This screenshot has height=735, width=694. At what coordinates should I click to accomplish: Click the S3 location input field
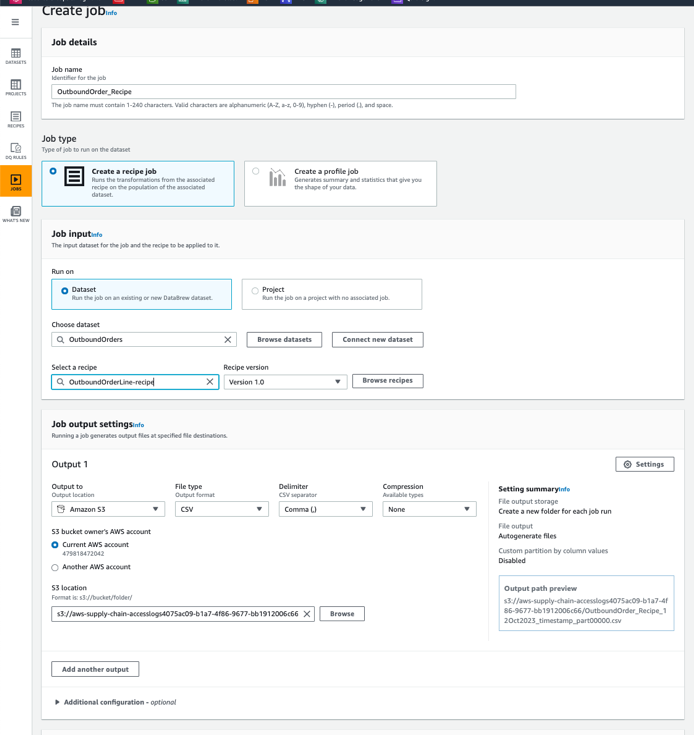(183, 614)
